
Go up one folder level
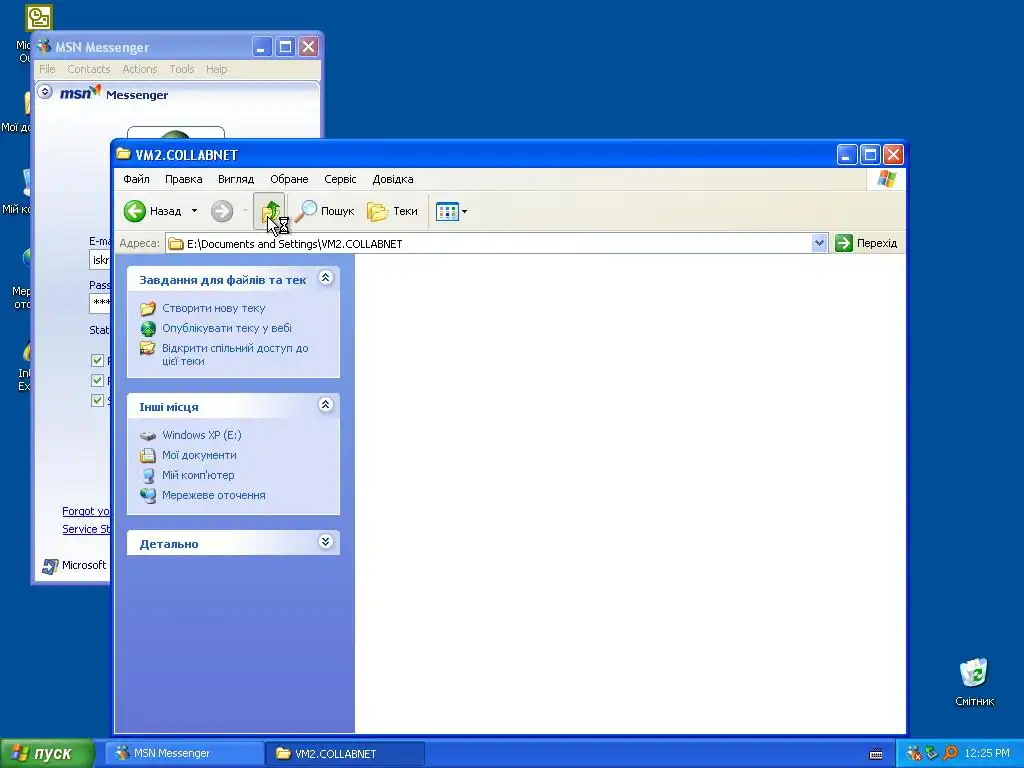point(270,211)
